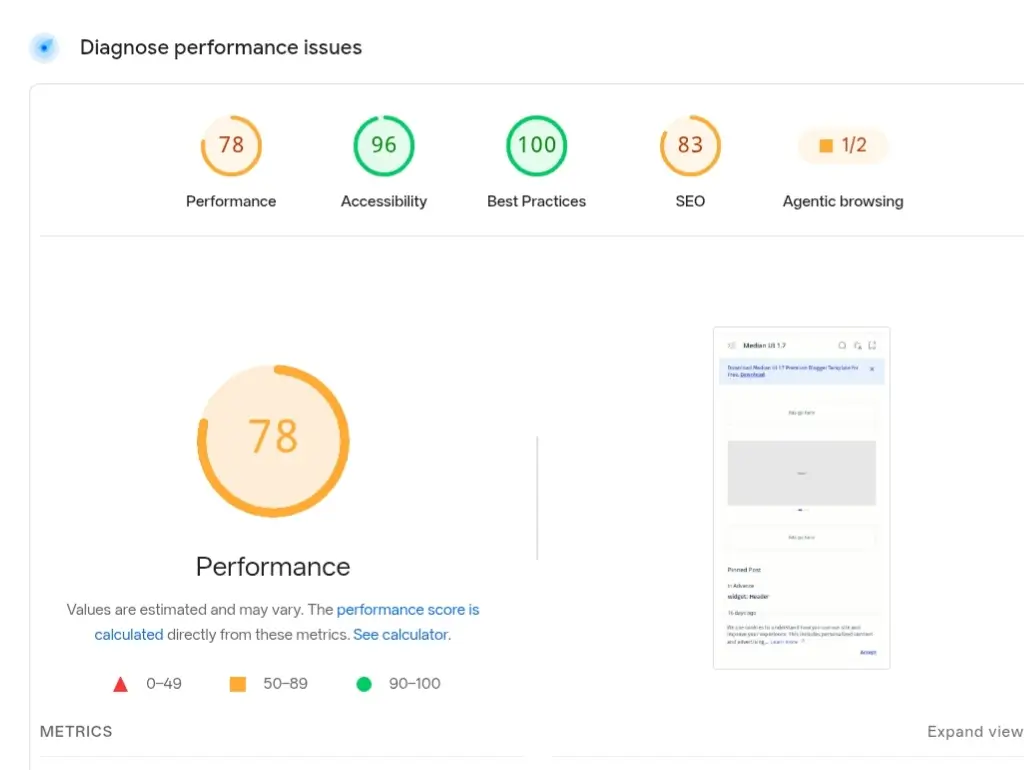The width and height of the screenshot is (1024, 770).
Task: Click the Performance label under the 78 gauge
Action: pyautogui.click(x=231, y=201)
